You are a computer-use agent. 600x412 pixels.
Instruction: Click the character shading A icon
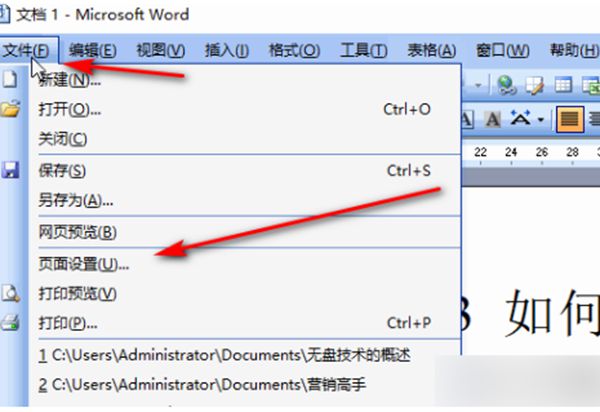(x=492, y=120)
